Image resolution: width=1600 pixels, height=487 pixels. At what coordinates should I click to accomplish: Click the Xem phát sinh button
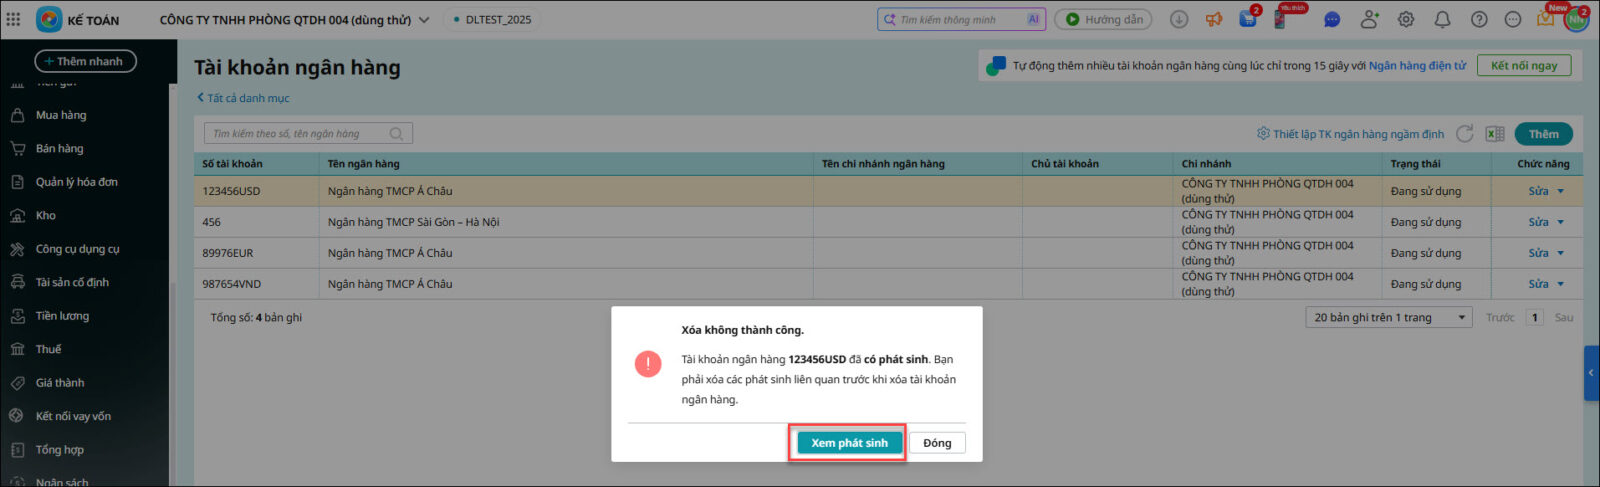(x=849, y=443)
